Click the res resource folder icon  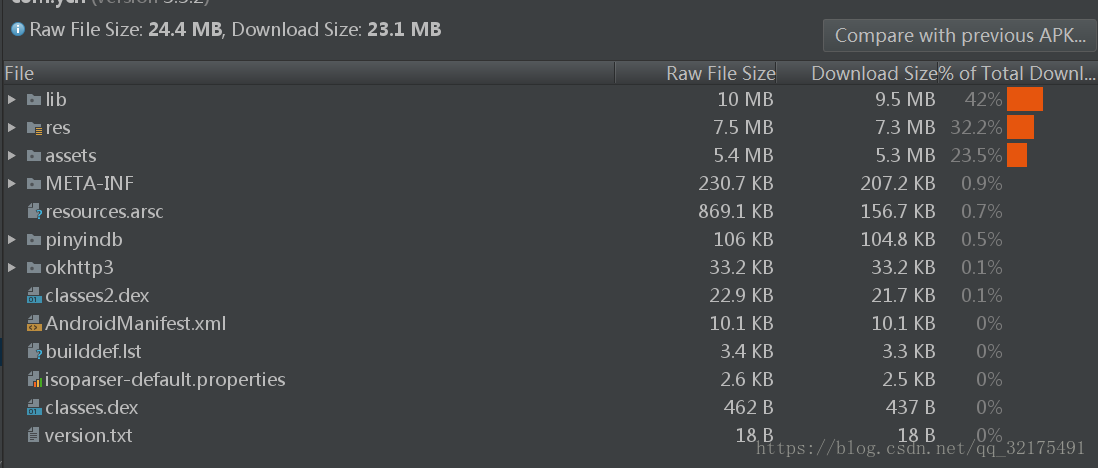pos(34,128)
